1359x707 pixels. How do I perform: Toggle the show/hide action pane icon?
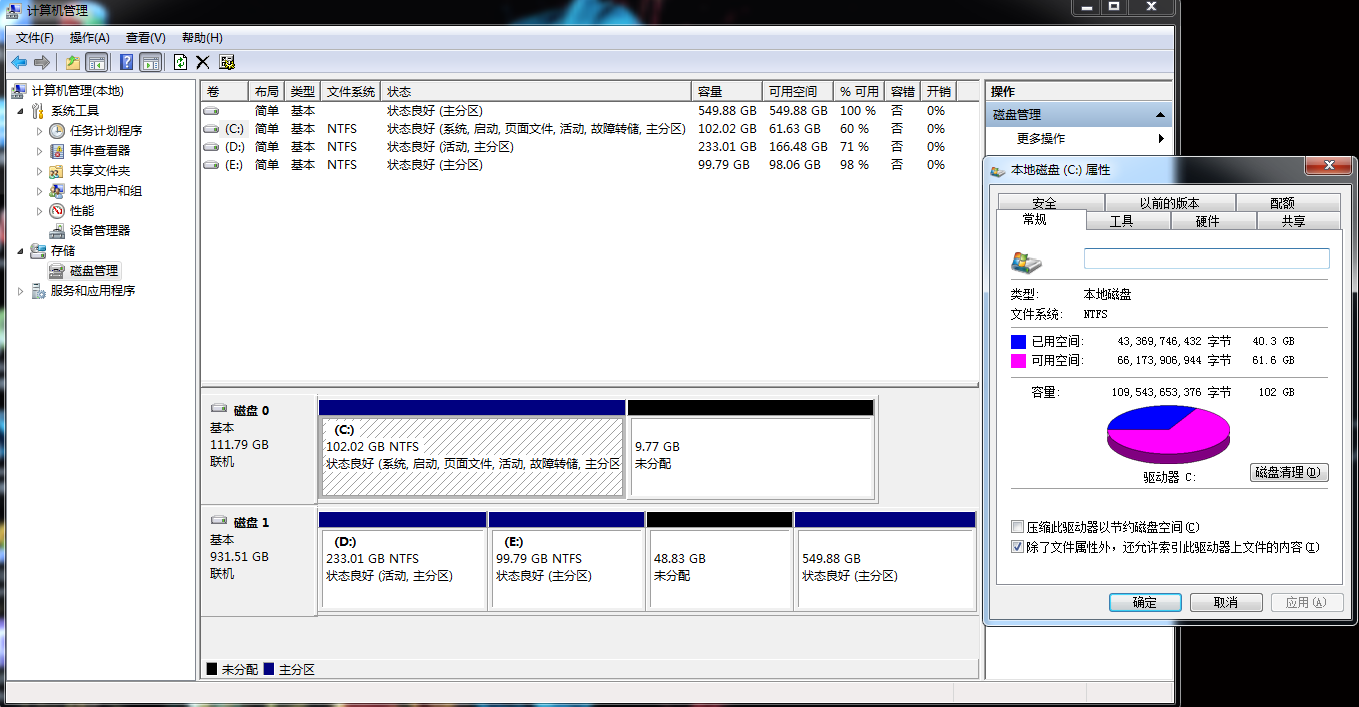tap(150, 62)
